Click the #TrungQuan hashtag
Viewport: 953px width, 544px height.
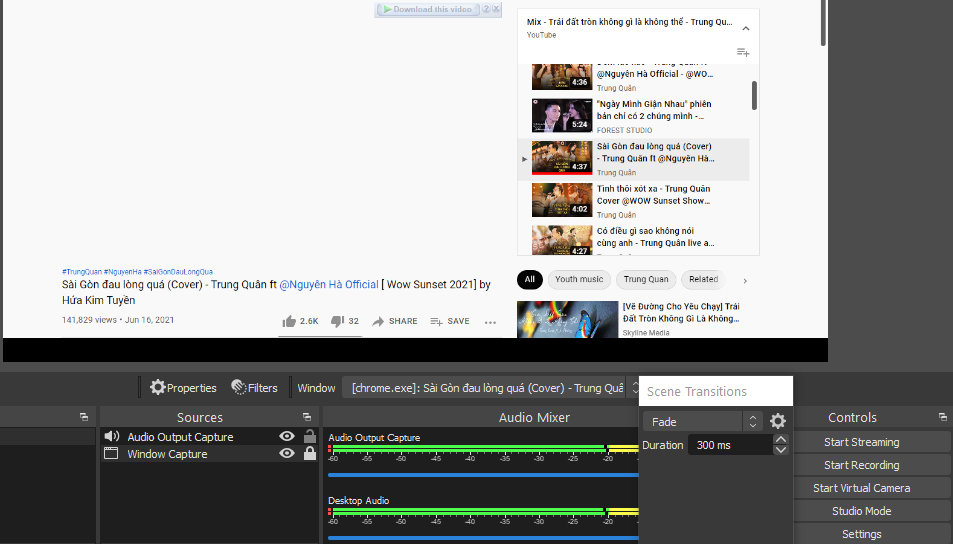click(82, 272)
